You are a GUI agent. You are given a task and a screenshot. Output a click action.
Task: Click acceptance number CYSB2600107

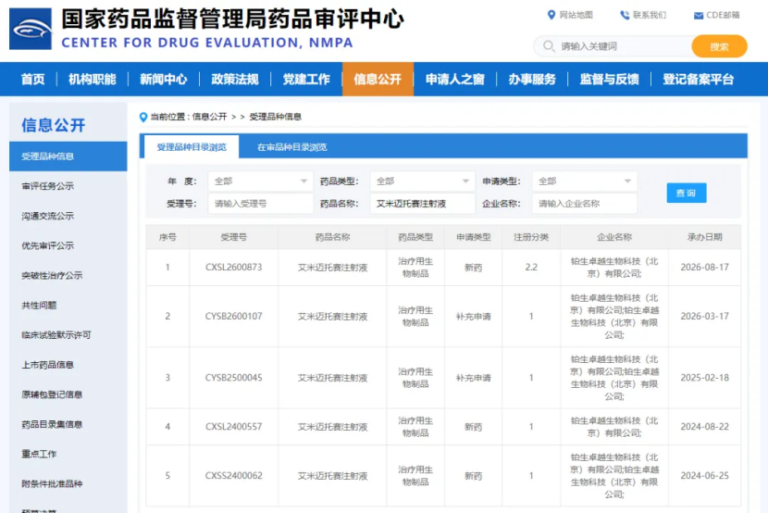pyautogui.click(x=234, y=317)
